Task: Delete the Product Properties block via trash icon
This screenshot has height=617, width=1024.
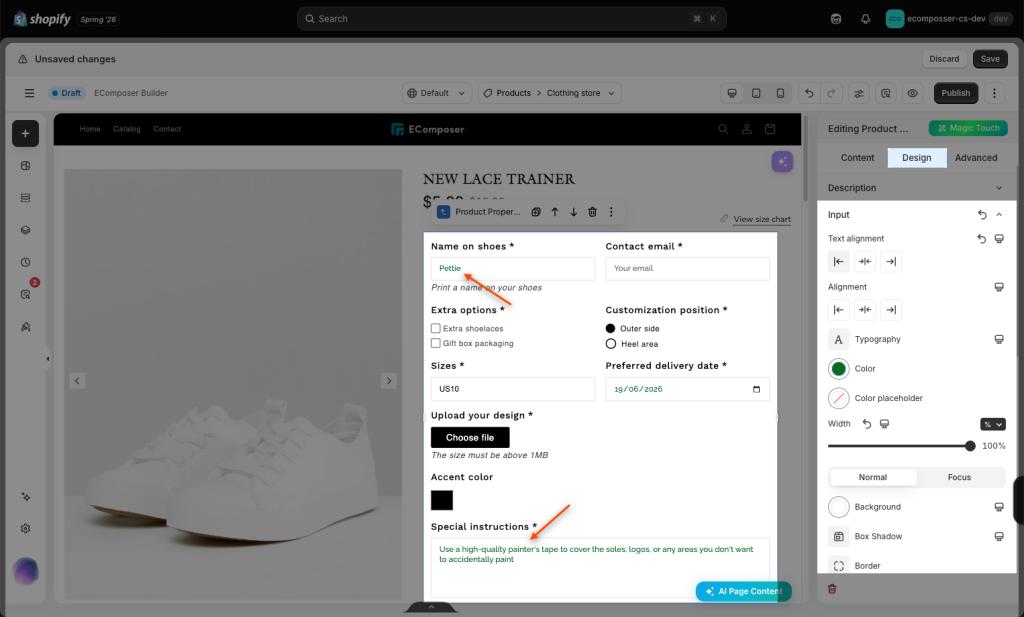Action: [592, 212]
